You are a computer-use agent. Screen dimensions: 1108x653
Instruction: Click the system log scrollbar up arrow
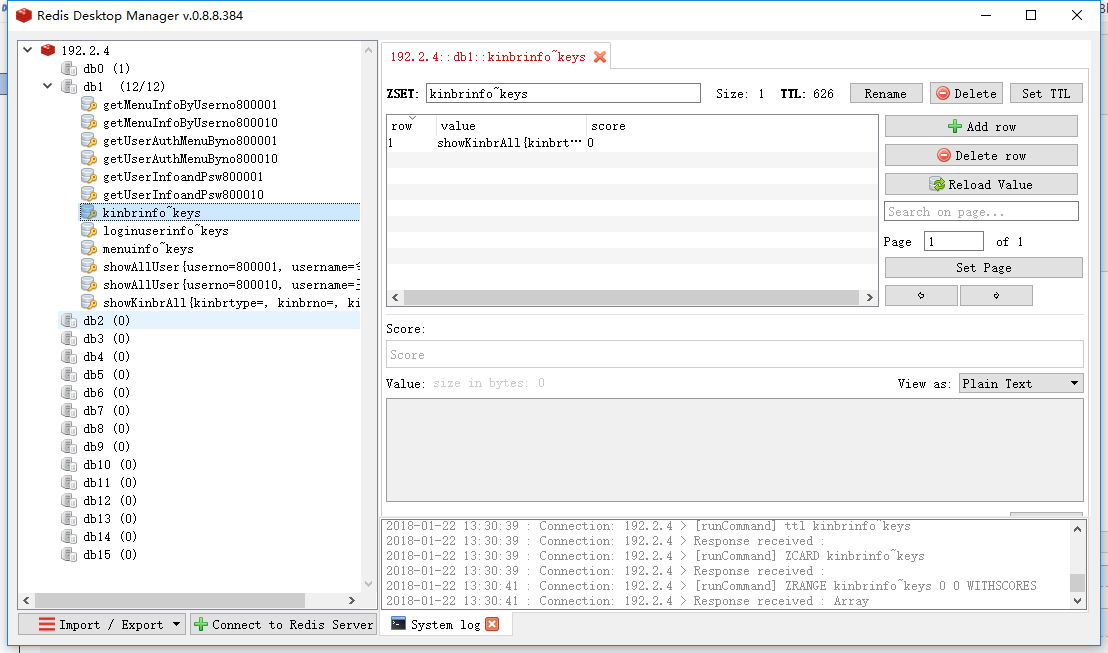click(x=1077, y=529)
